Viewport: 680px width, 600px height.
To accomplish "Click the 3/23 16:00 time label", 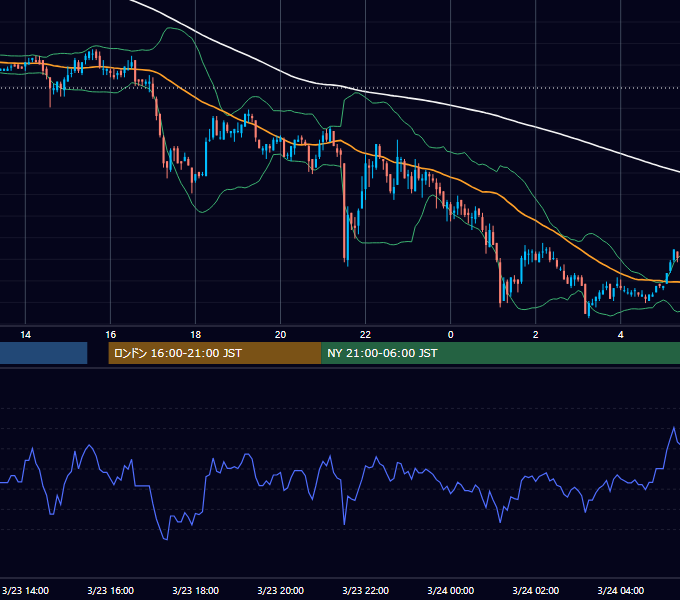I will [111, 590].
